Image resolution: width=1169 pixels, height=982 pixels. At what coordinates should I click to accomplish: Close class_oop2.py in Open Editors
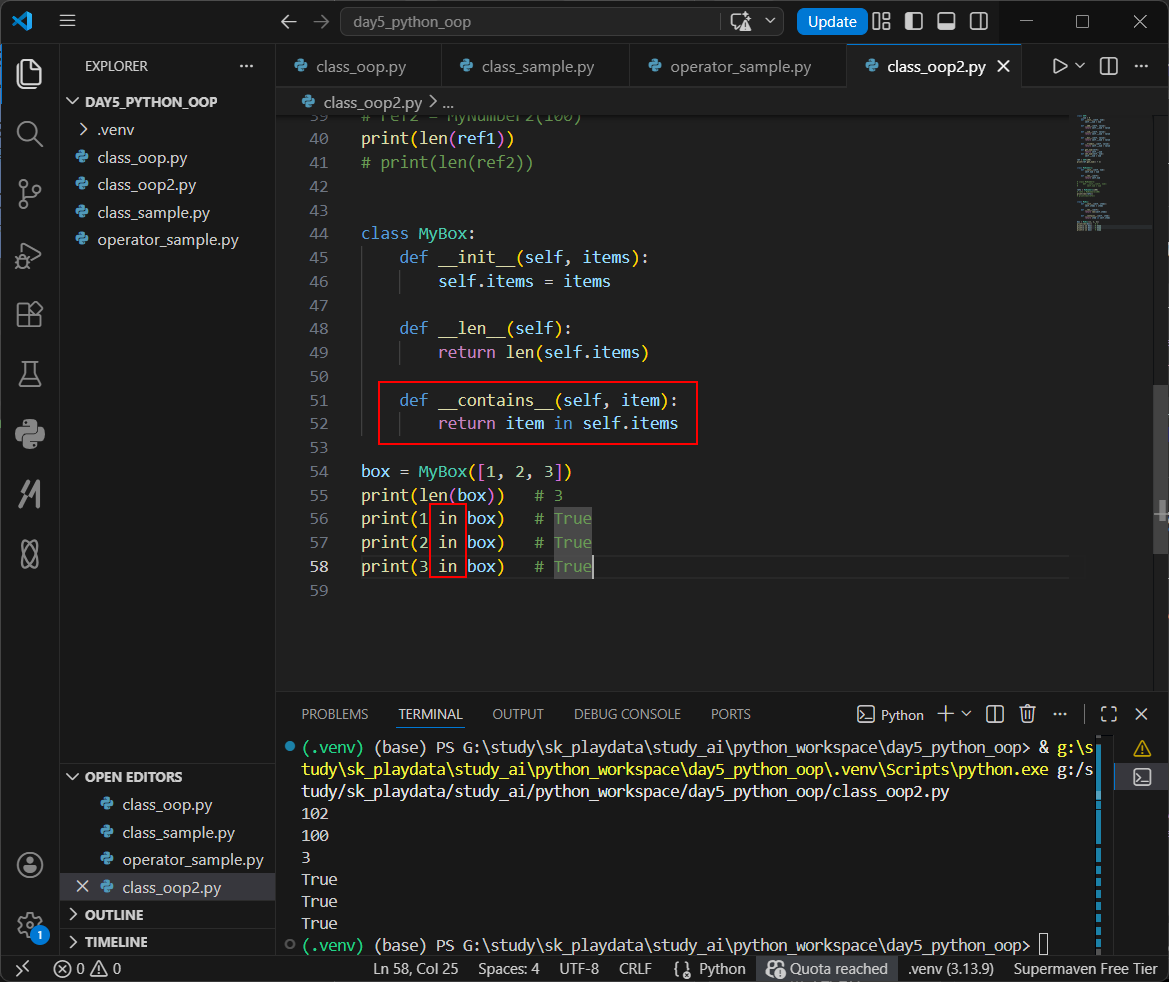pos(82,887)
